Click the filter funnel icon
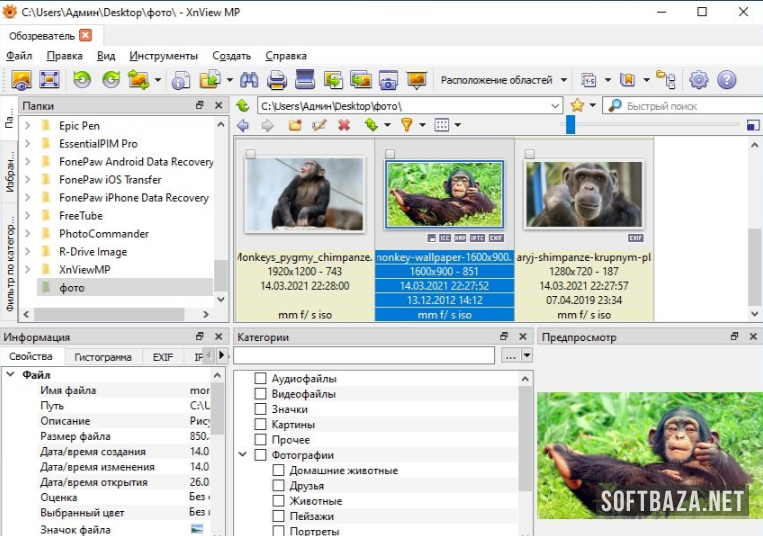The width and height of the screenshot is (763, 536). point(406,125)
